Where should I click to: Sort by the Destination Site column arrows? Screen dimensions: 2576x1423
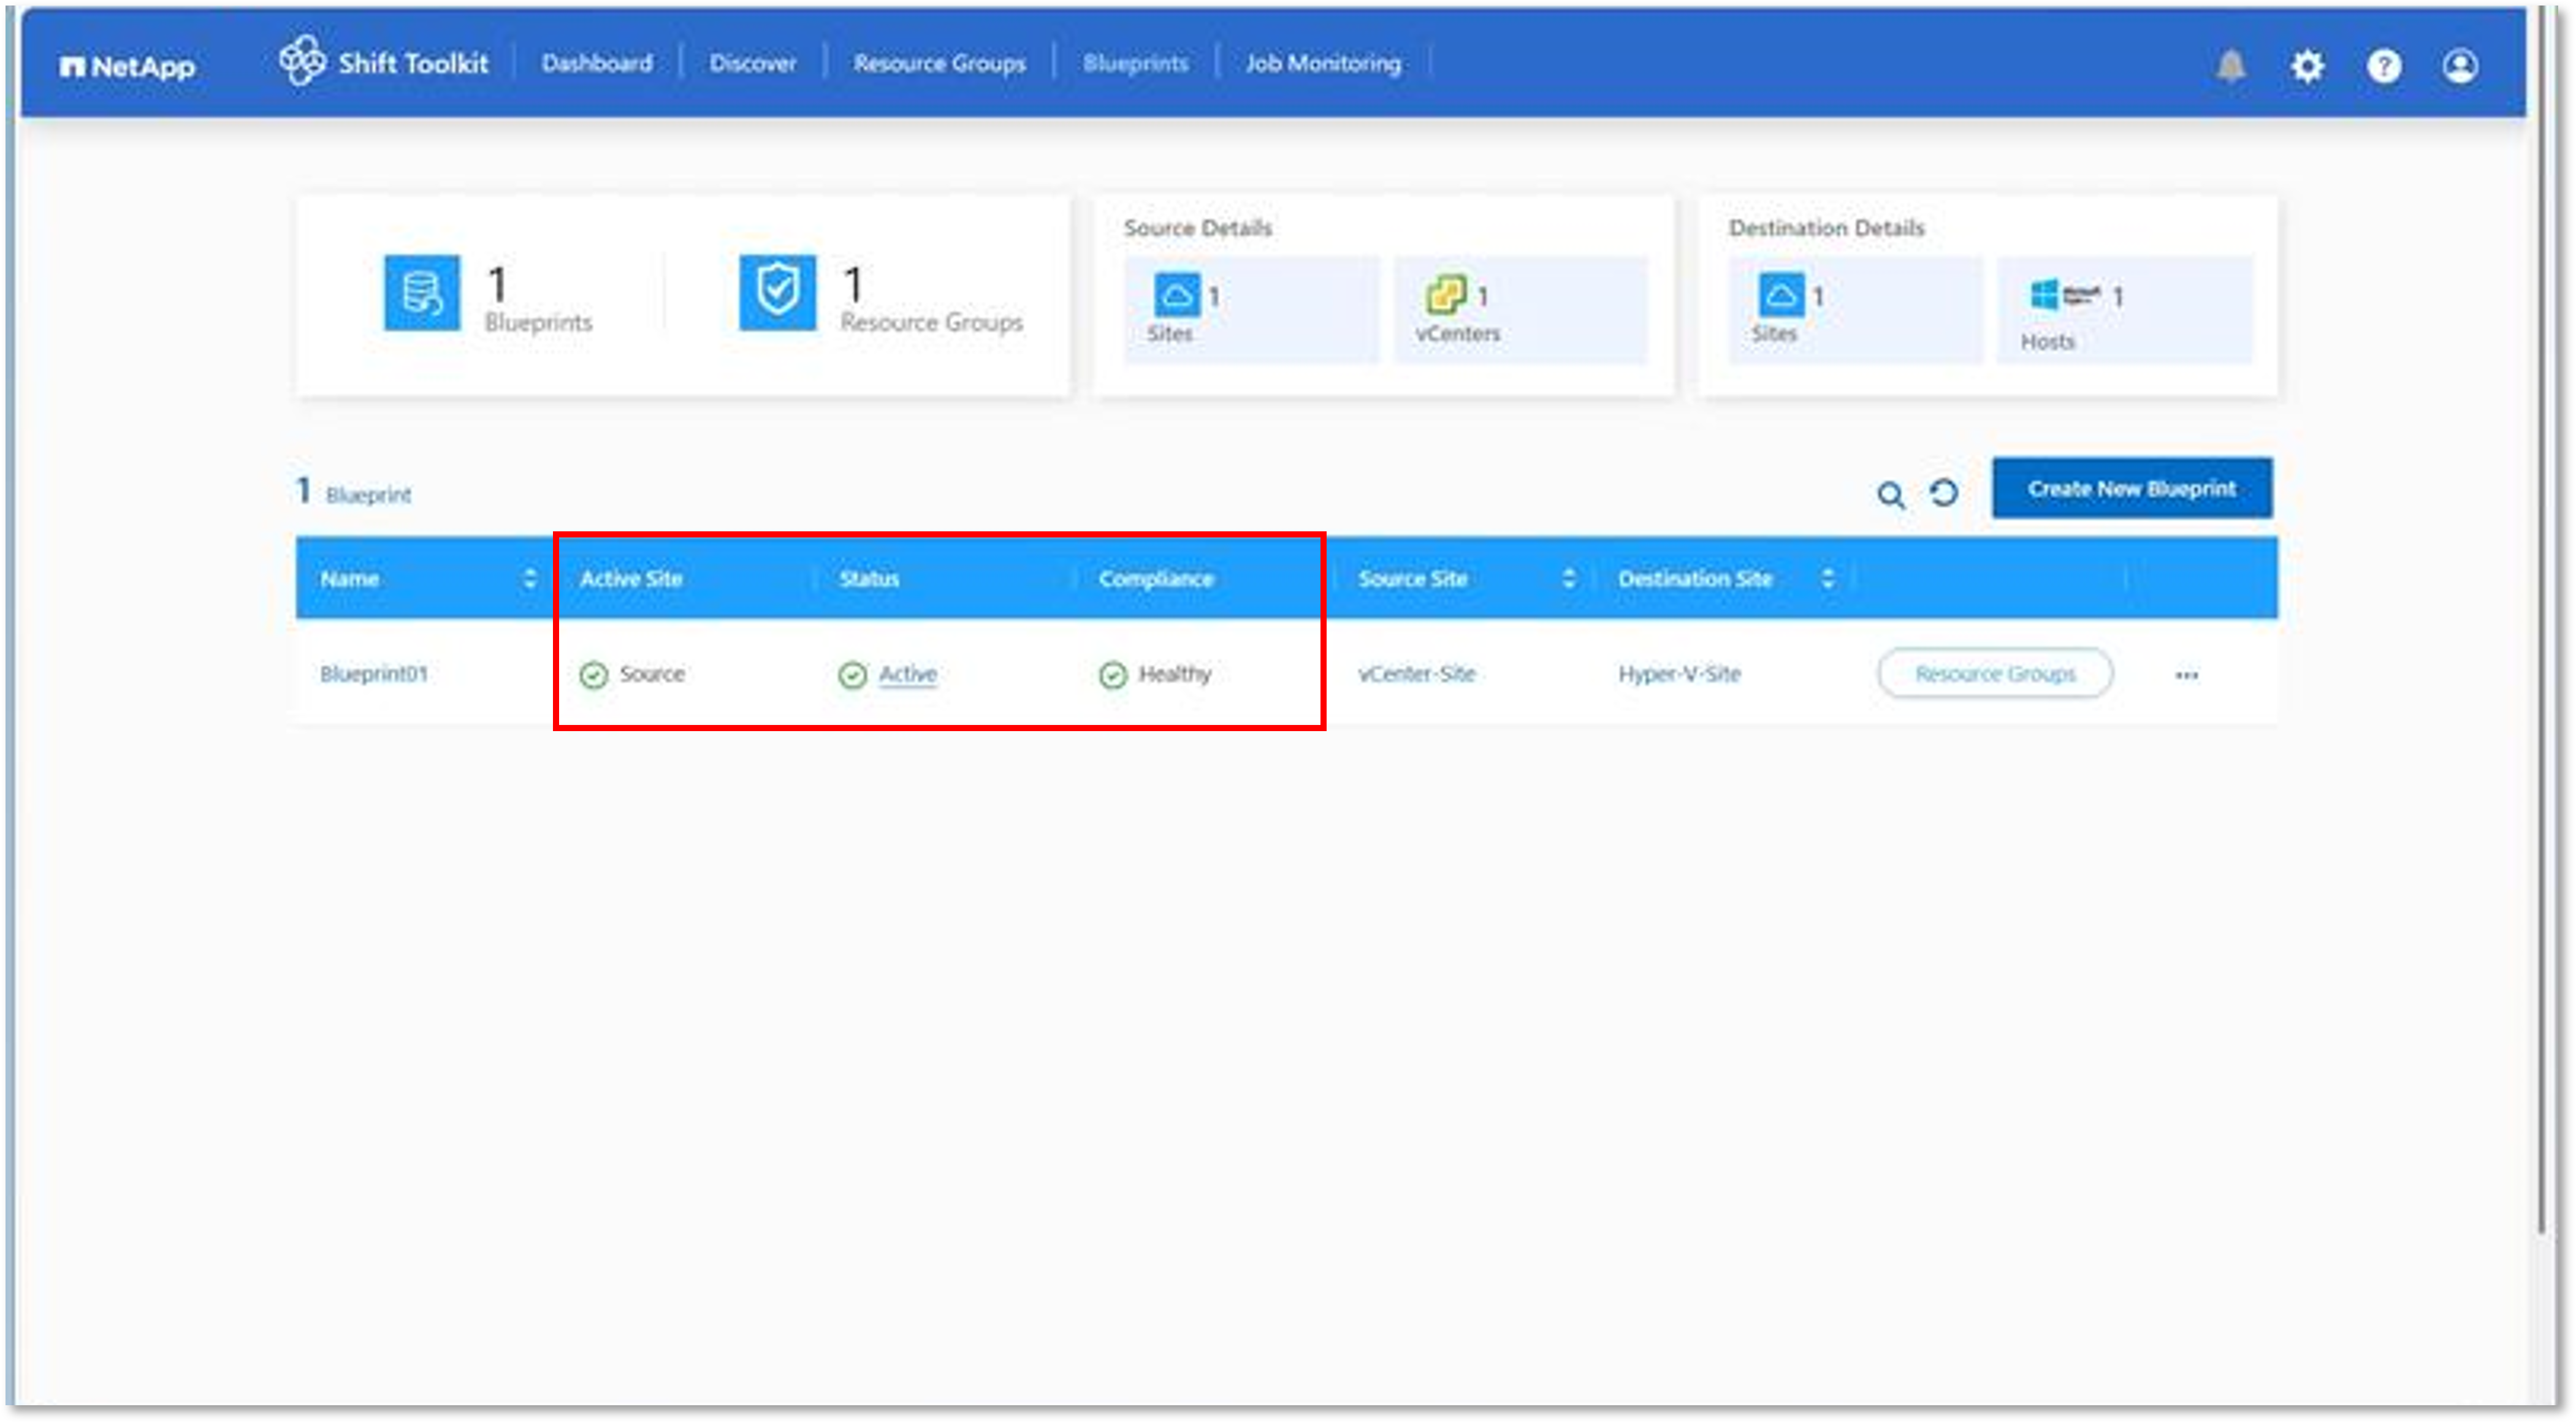(1828, 578)
